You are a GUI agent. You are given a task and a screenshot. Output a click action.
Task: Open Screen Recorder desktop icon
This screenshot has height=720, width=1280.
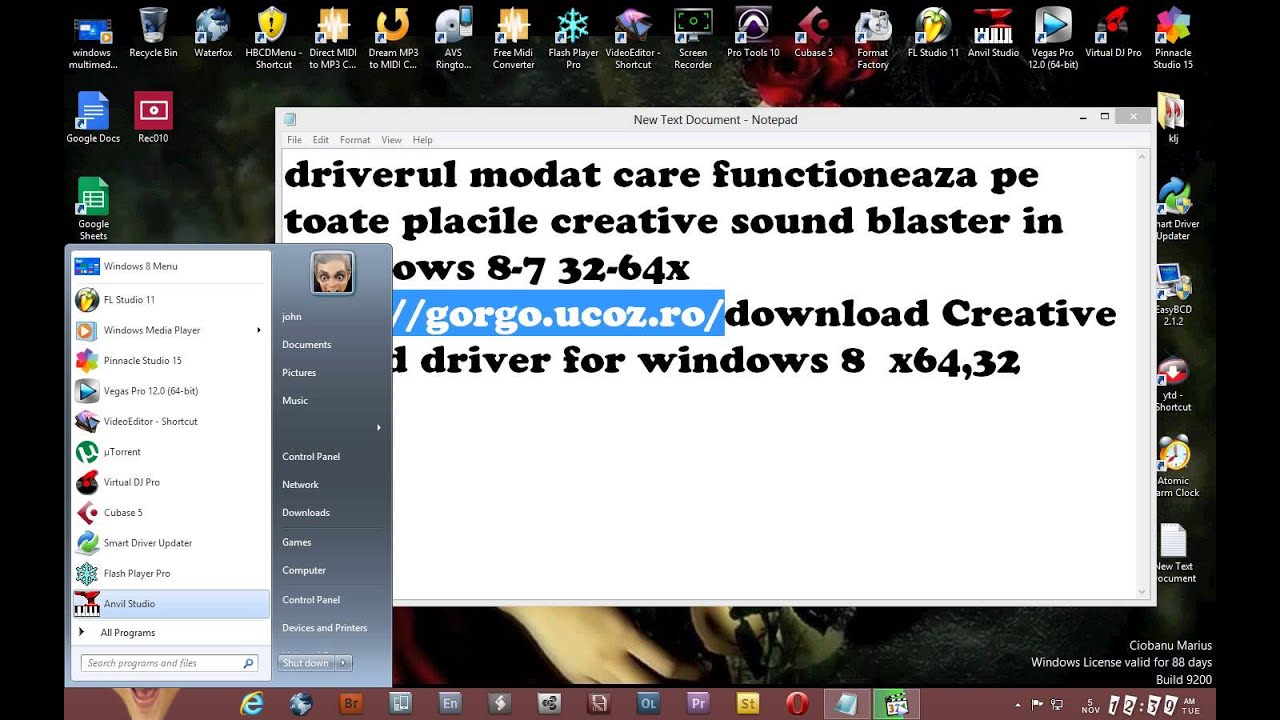point(693,36)
